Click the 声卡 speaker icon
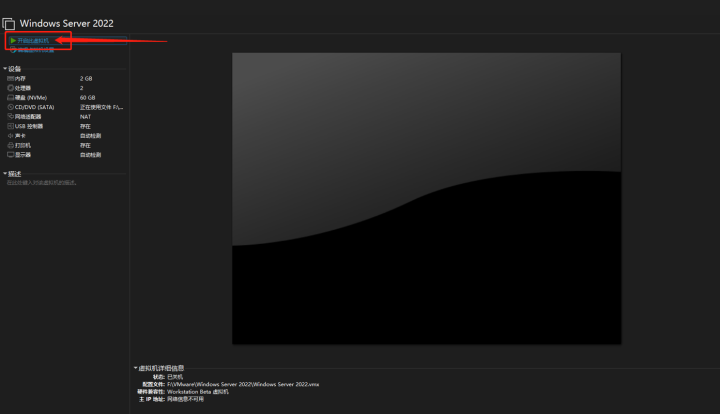This screenshot has width=720, height=414. tap(11, 135)
